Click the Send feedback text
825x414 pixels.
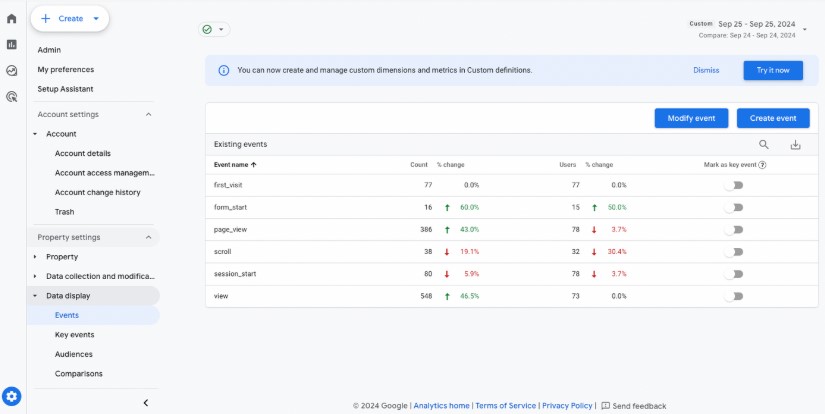click(639, 406)
